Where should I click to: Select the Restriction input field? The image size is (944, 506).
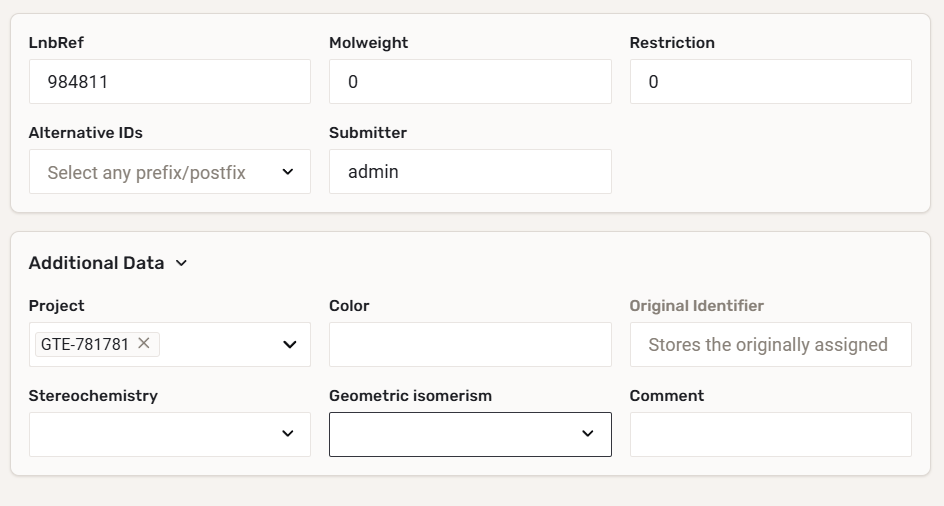coord(770,82)
